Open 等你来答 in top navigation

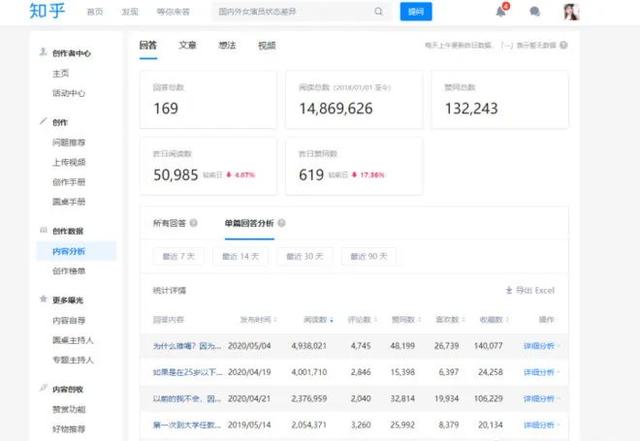[173, 12]
